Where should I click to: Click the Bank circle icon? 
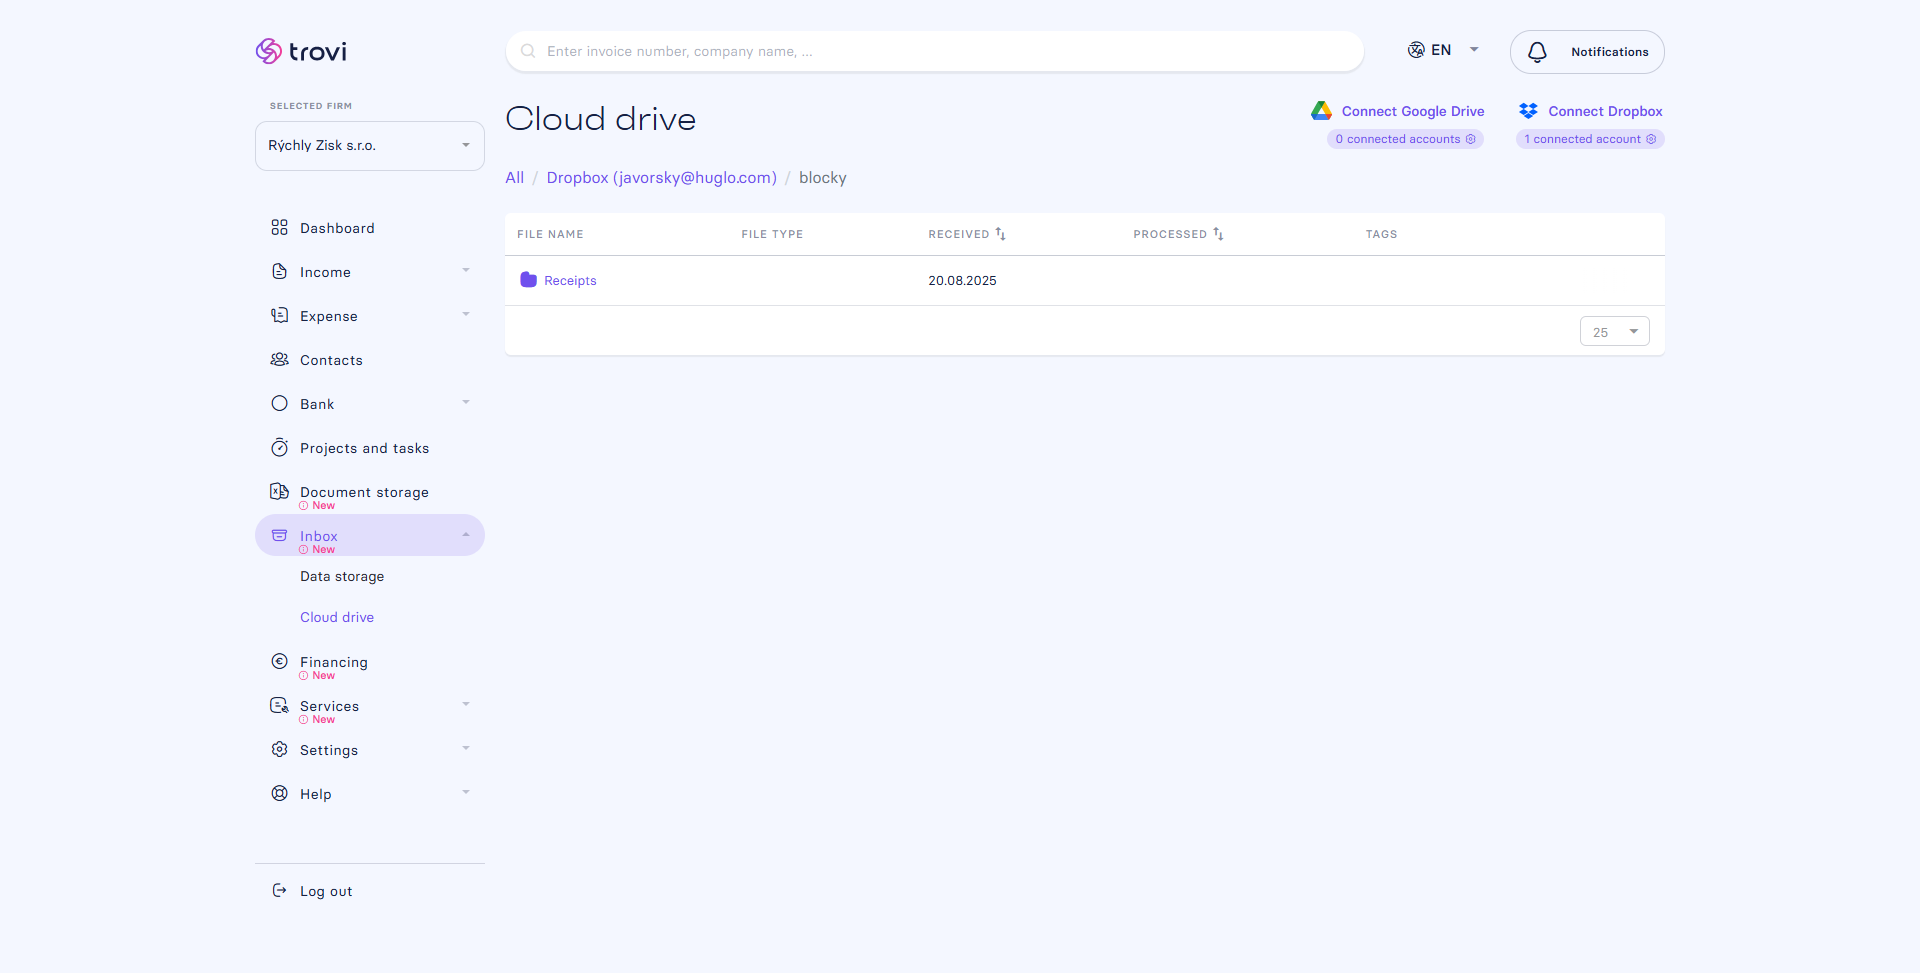pyautogui.click(x=279, y=404)
